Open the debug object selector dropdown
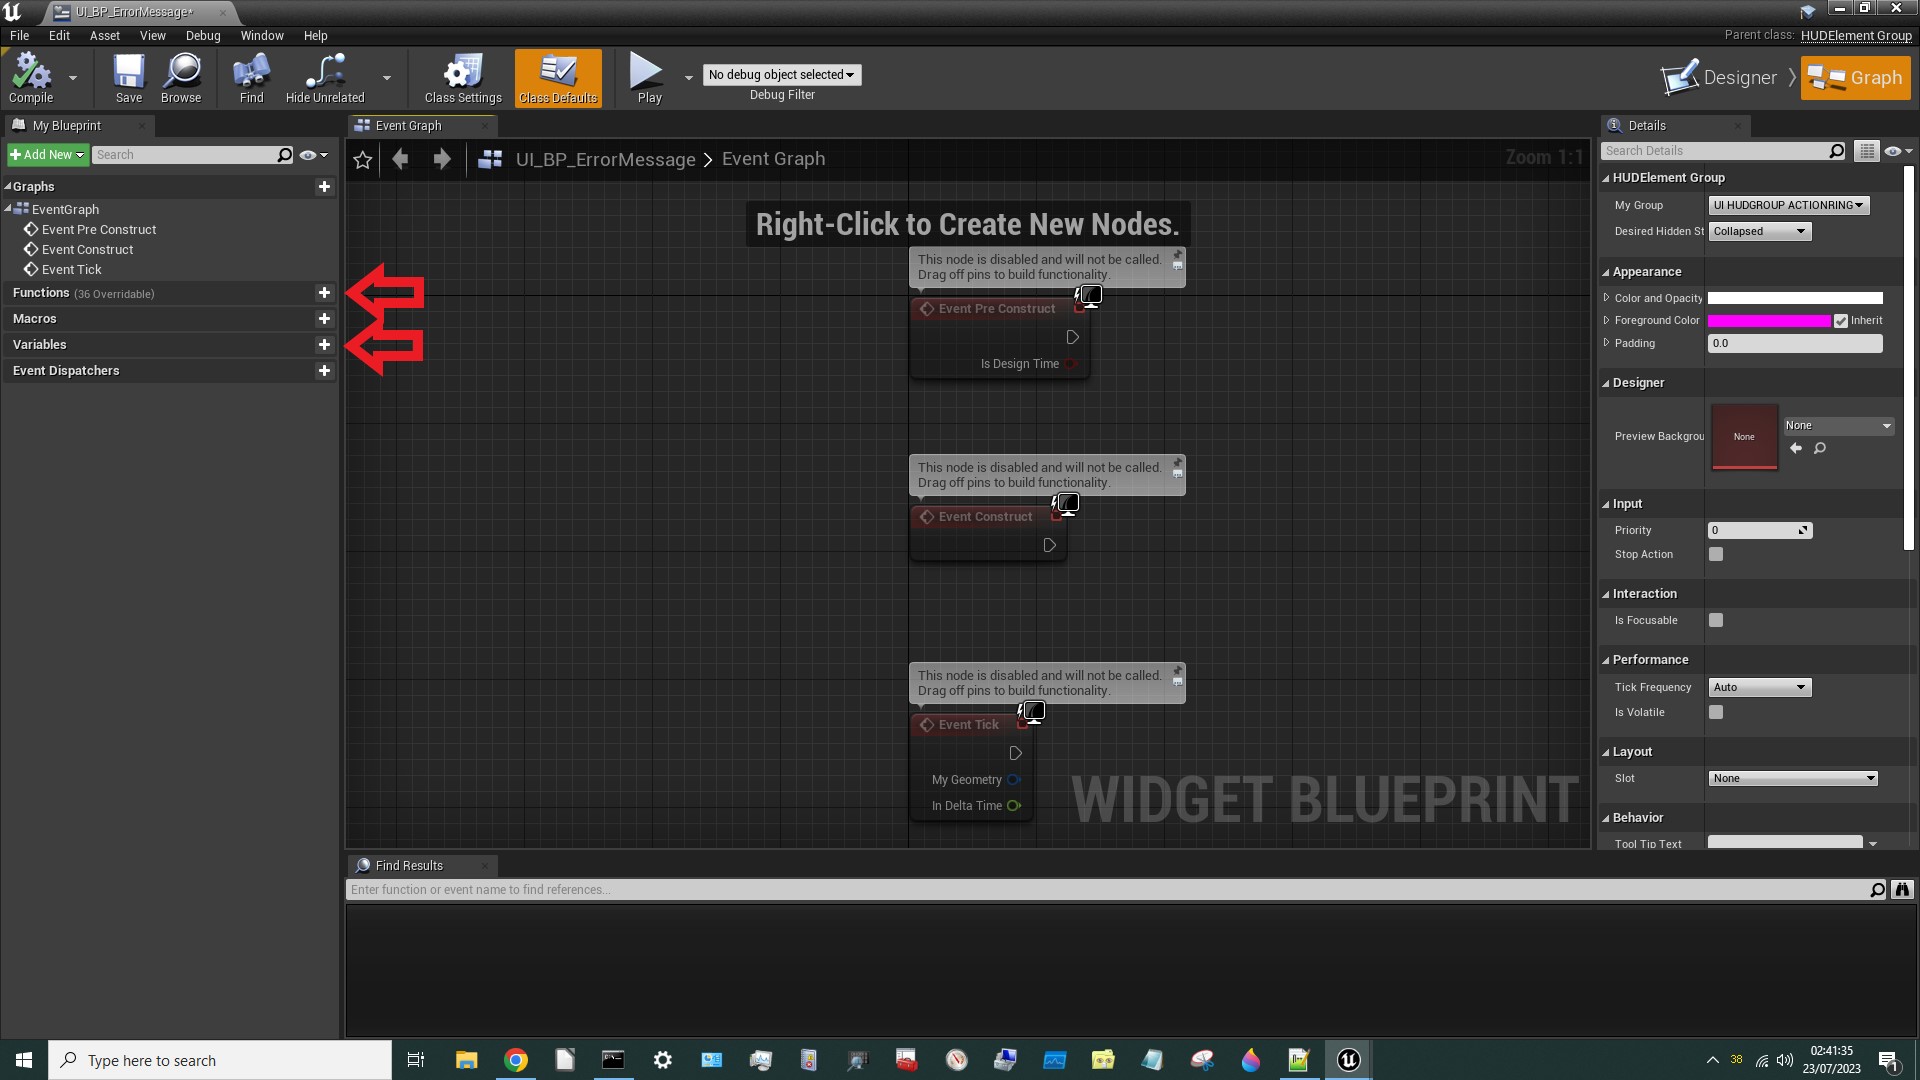 click(781, 75)
